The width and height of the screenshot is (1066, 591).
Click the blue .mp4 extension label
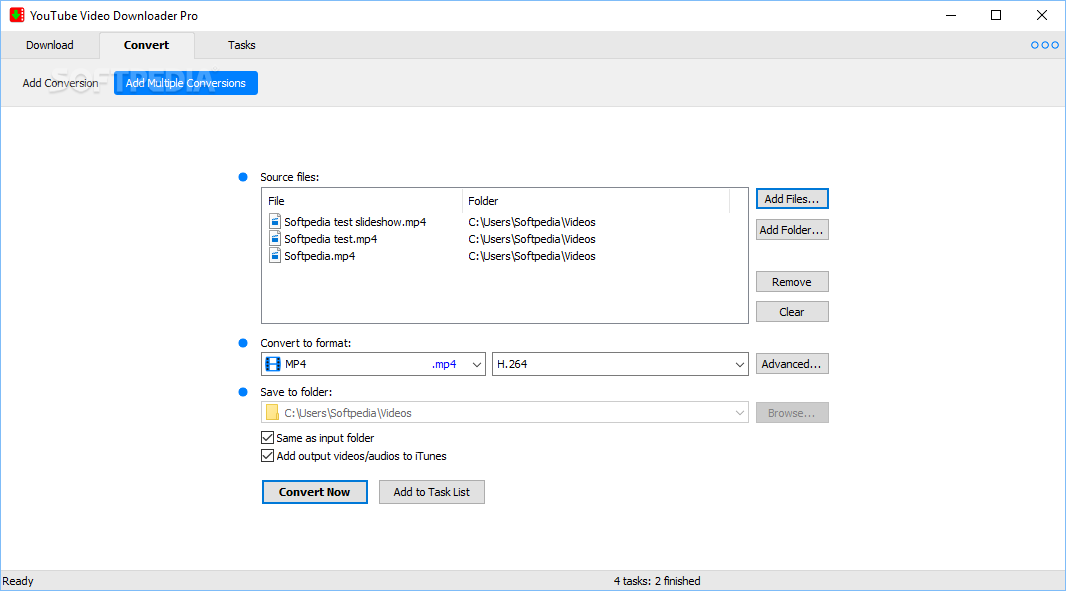pos(444,364)
